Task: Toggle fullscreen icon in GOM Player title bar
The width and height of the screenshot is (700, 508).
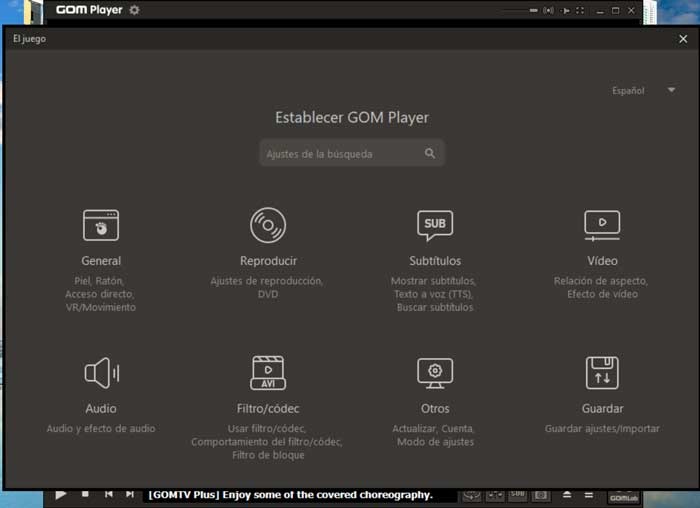Action: coord(580,10)
